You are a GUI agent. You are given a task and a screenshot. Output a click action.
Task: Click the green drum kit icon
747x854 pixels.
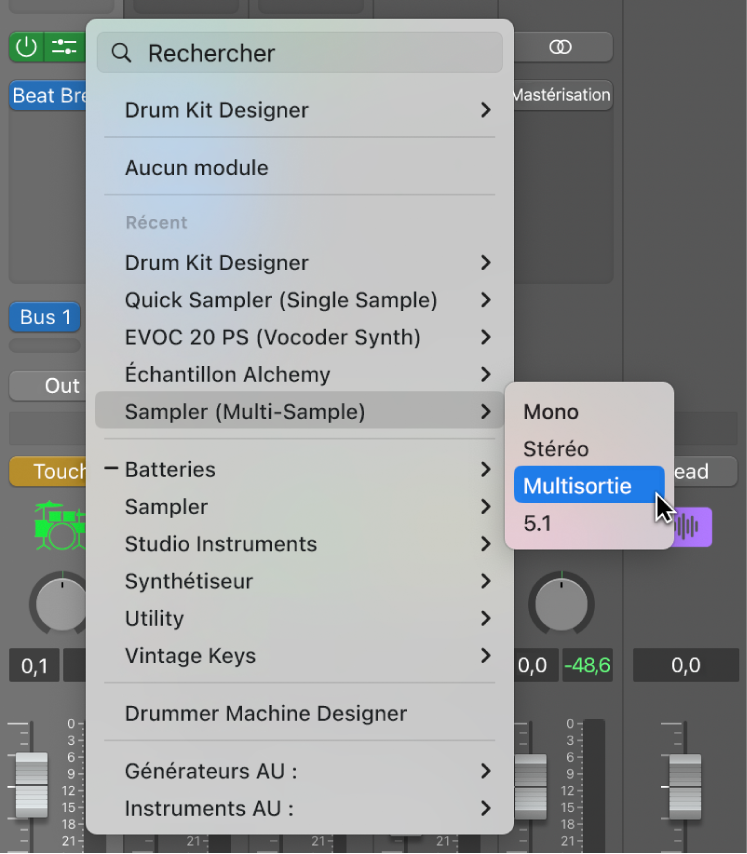tap(60, 527)
